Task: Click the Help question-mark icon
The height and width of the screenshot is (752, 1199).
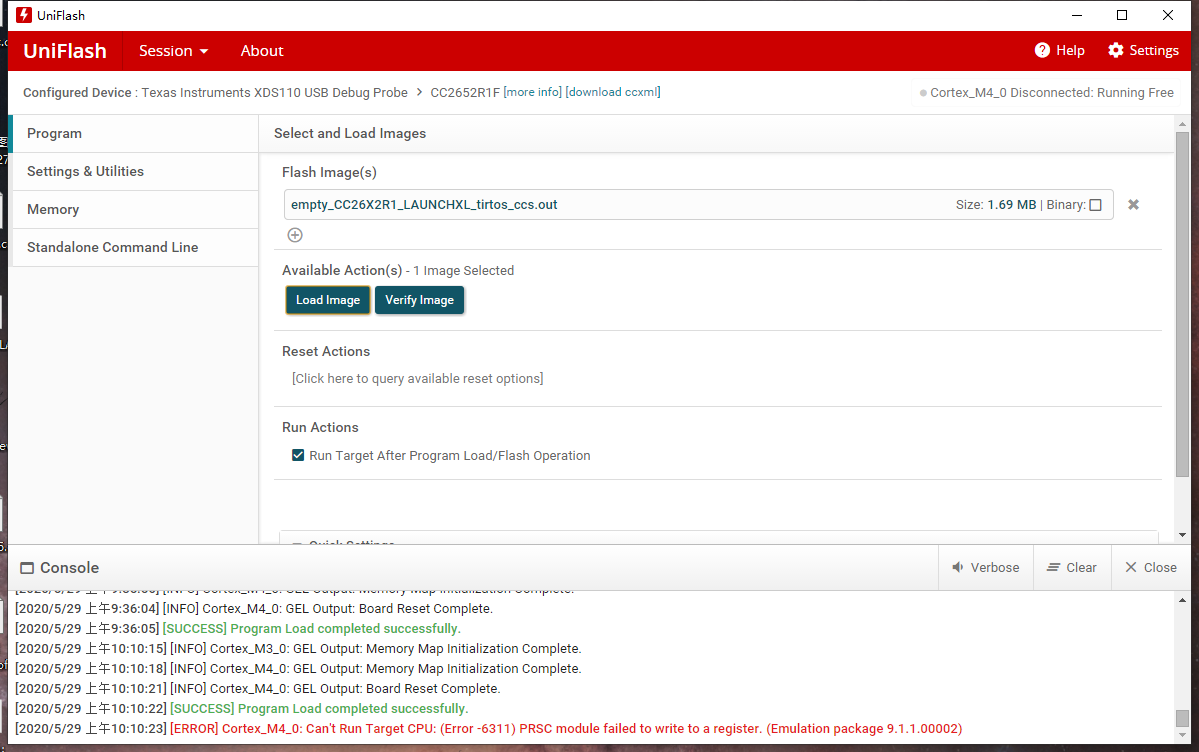Action: click(1042, 50)
